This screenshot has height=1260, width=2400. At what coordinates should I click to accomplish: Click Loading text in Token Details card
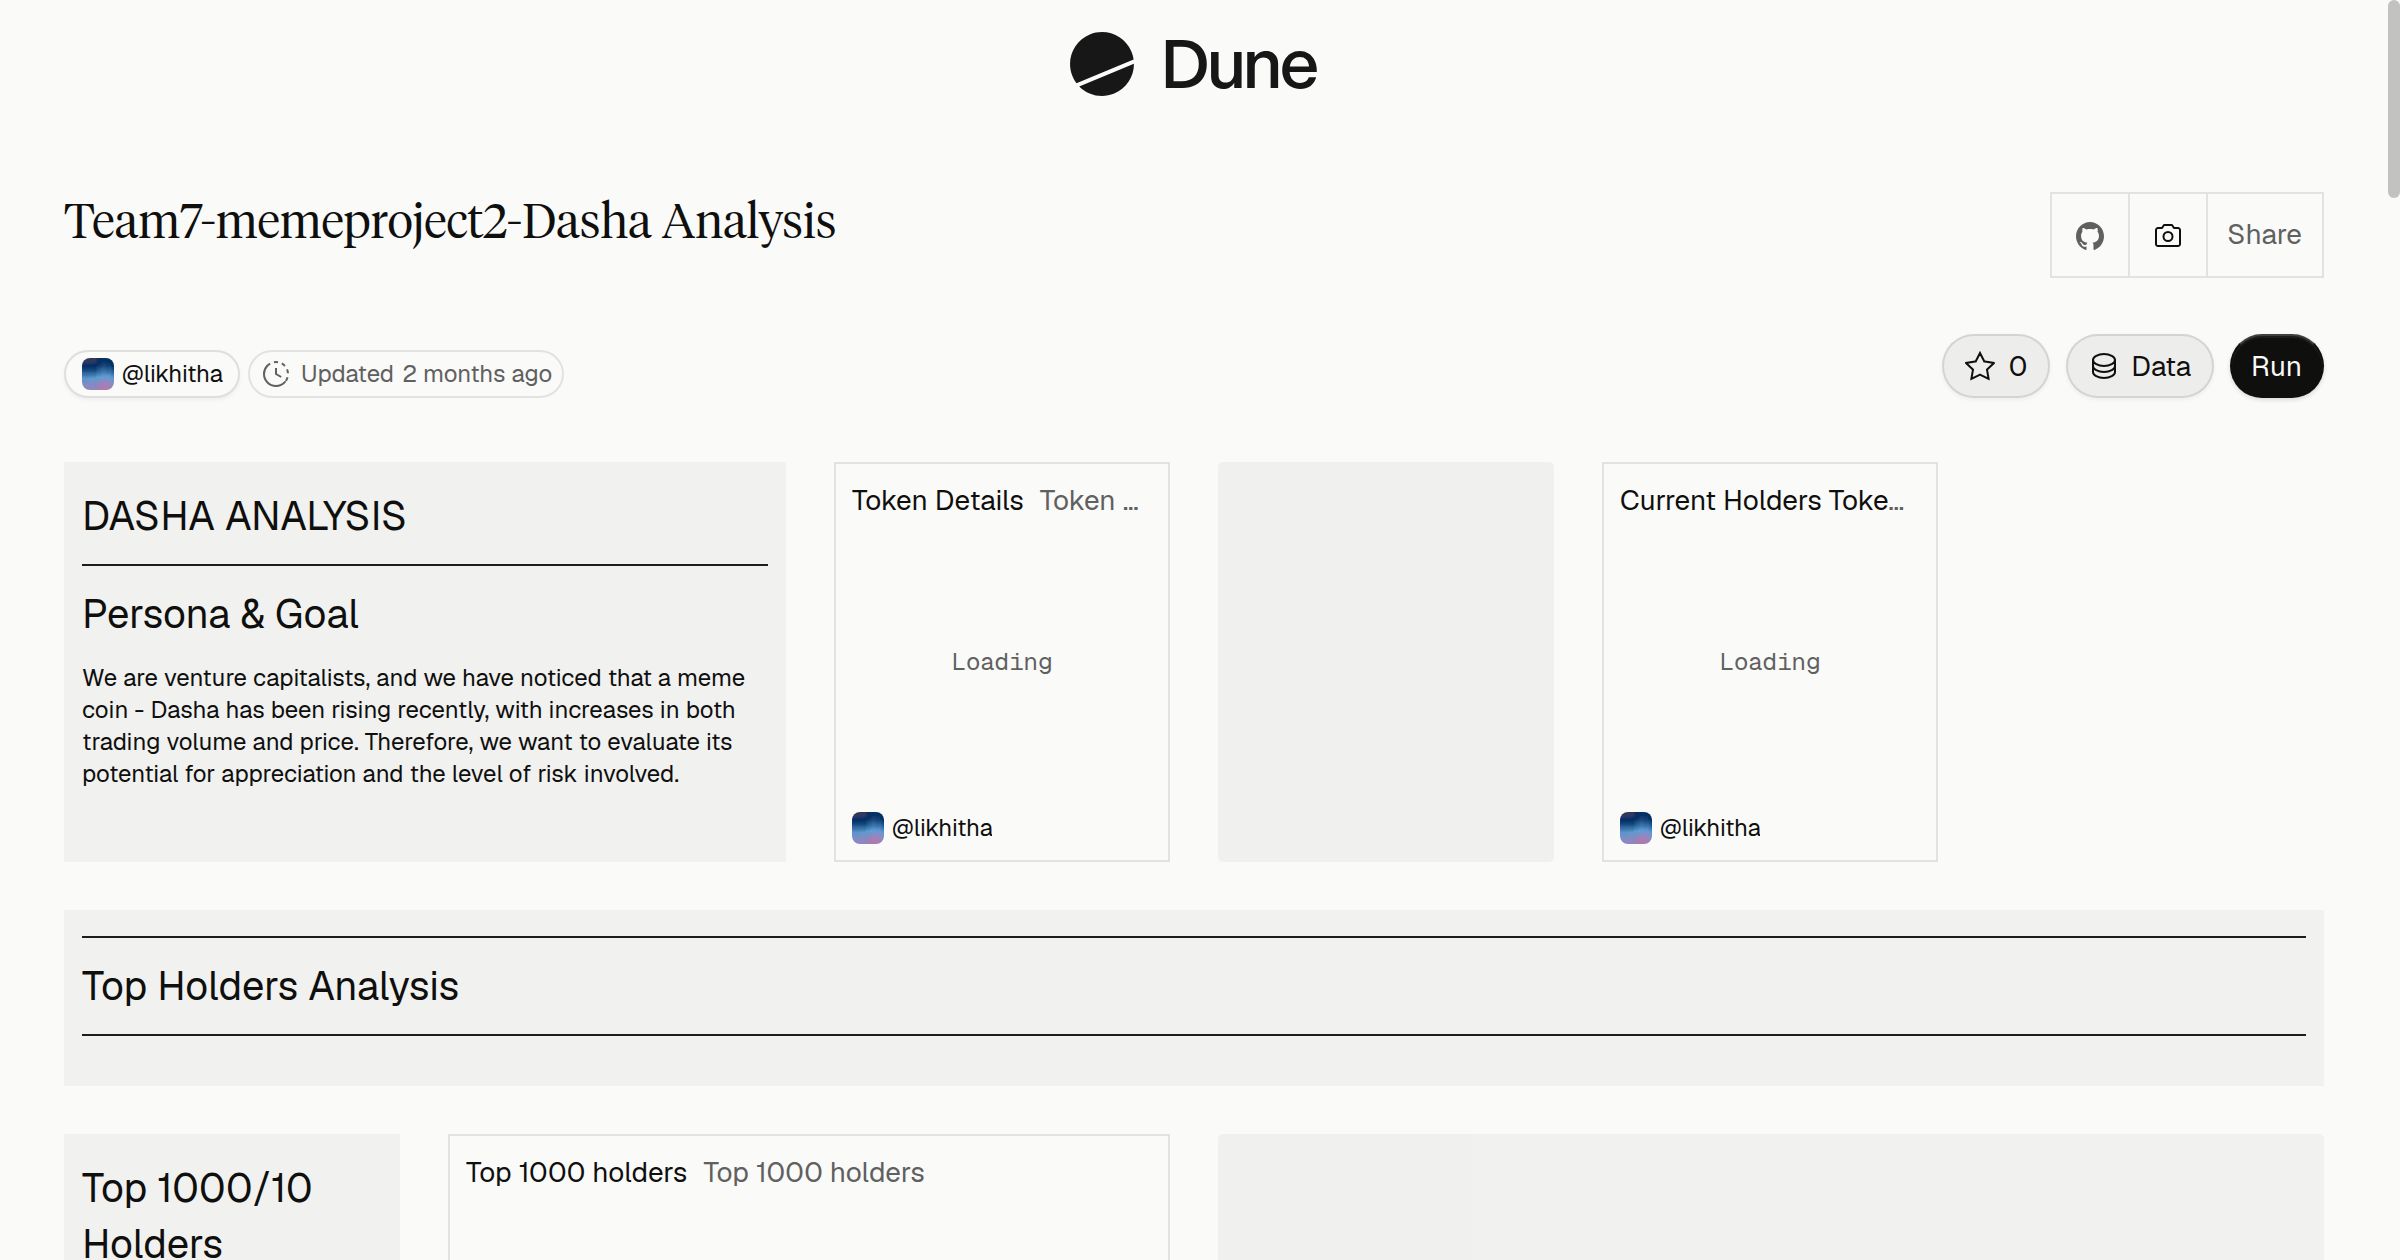[x=1002, y=662]
